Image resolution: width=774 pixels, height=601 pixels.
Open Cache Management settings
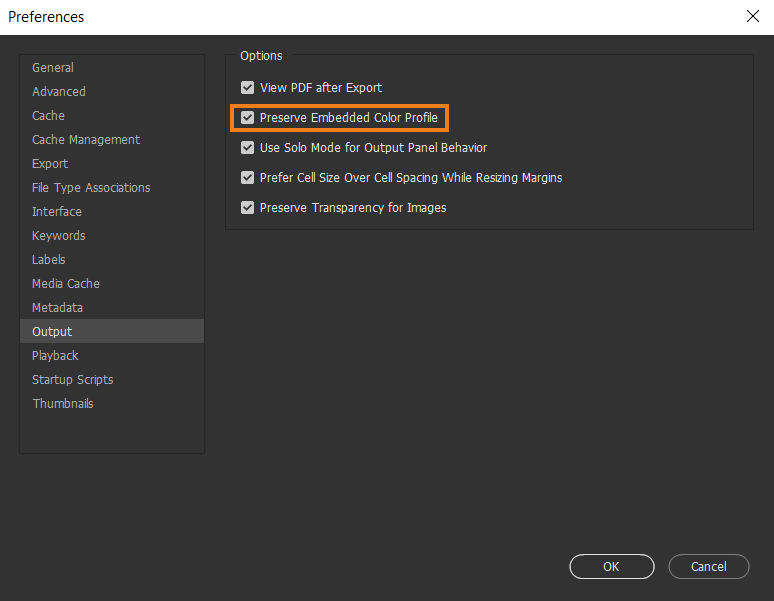tap(112, 140)
